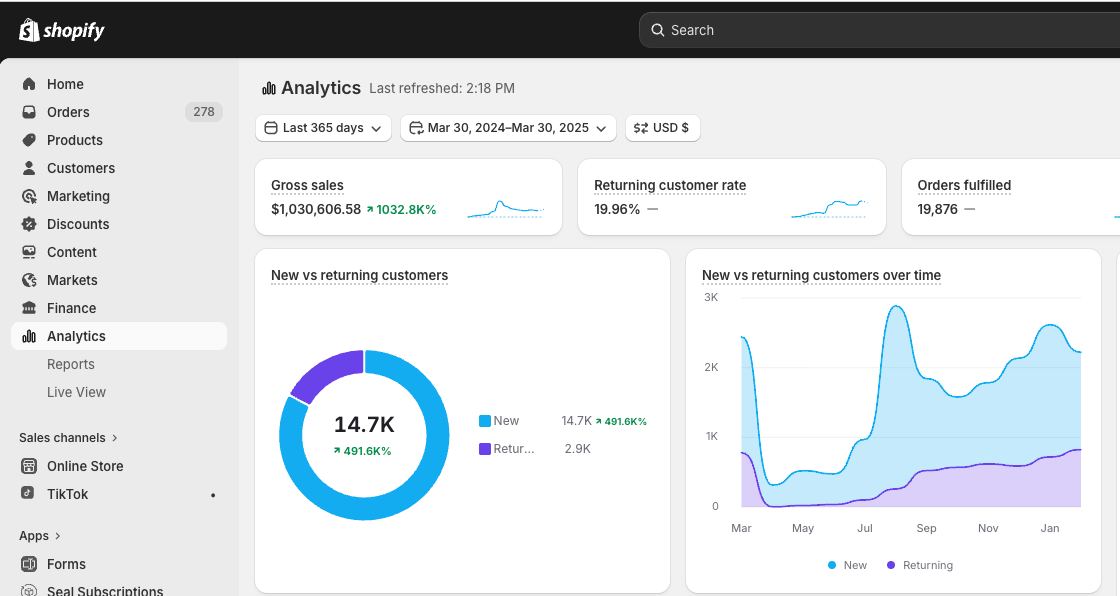
Task: Click the Home house icon
Action: (x=29, y=84)
